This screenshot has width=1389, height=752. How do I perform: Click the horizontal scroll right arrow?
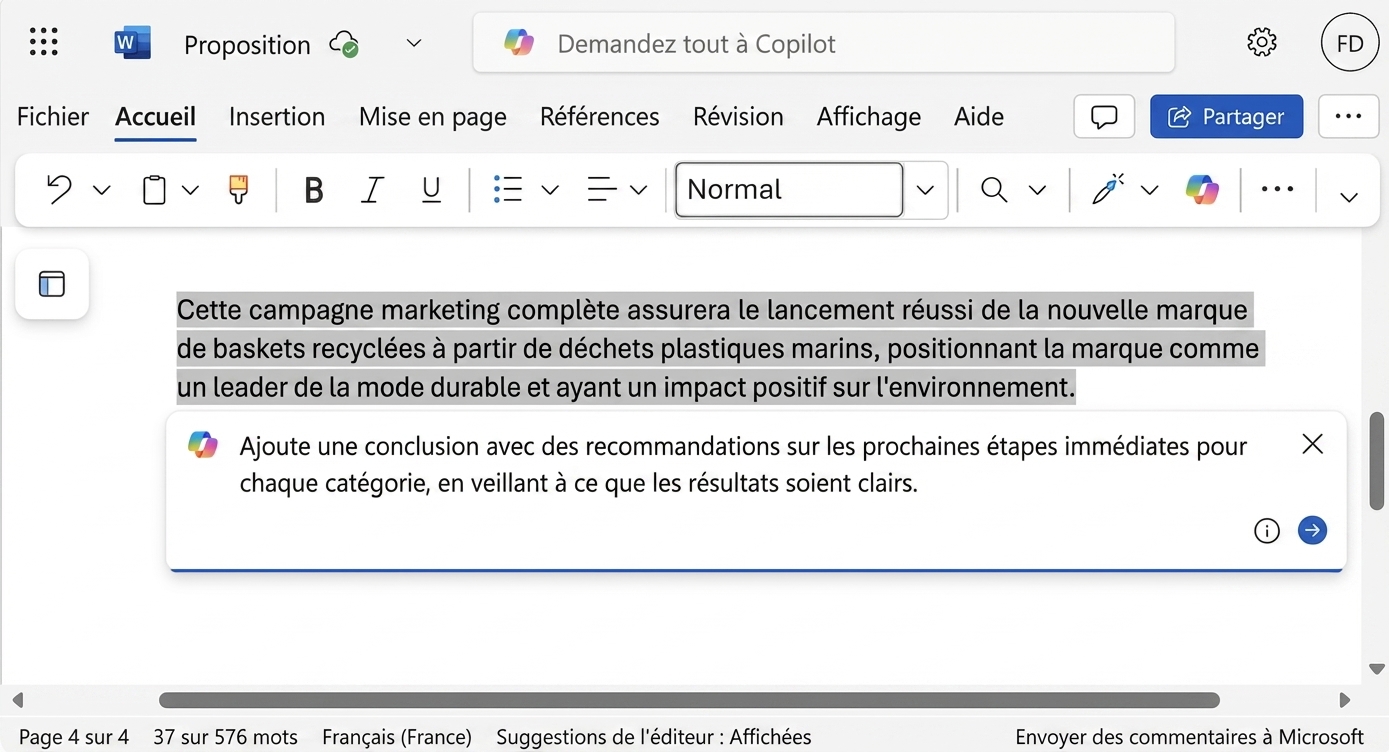click(x=1344, y=700)
